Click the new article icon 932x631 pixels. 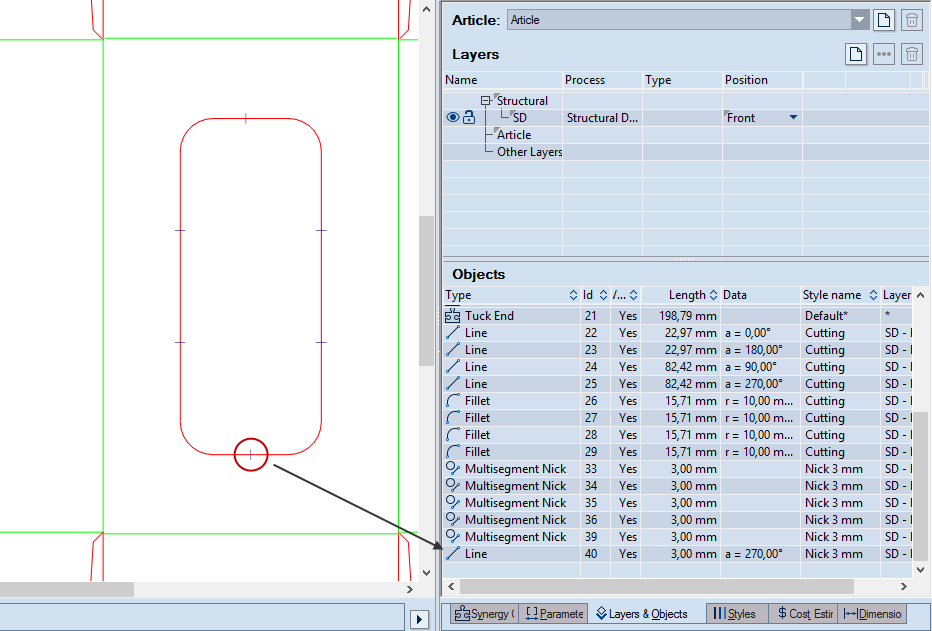(884, 20)
